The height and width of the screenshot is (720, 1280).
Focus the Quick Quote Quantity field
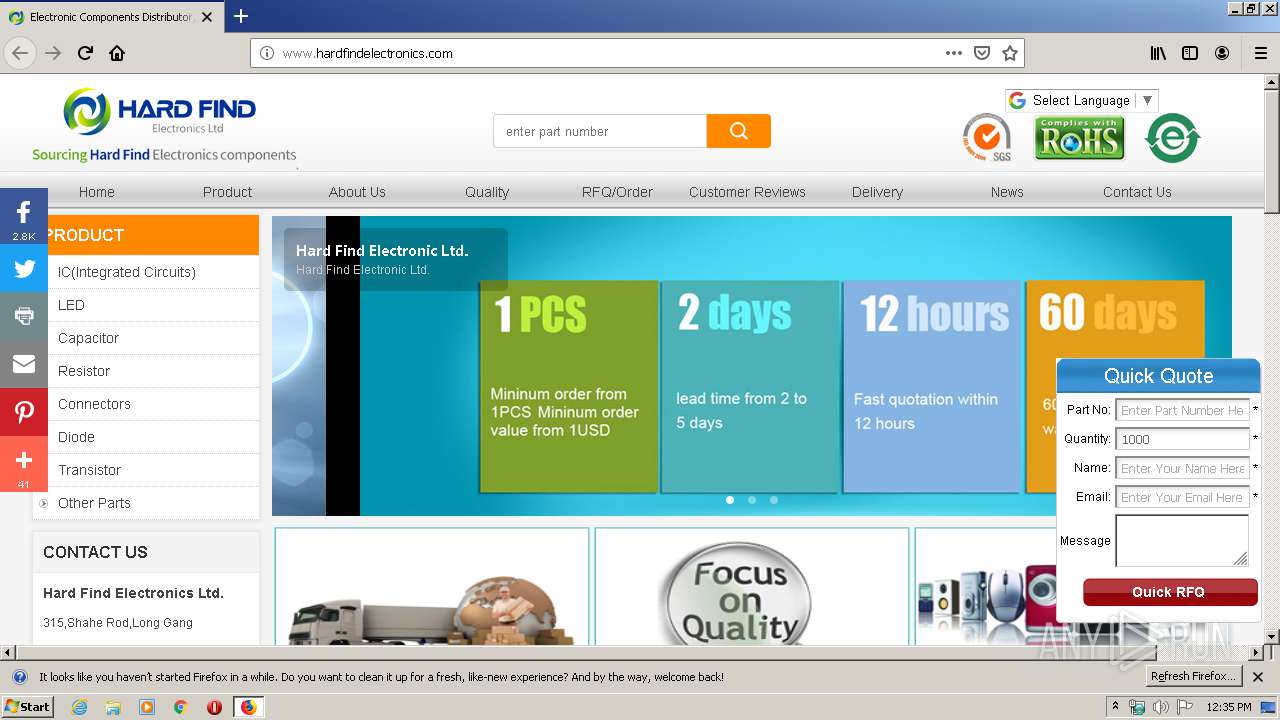click(1182, 439)
